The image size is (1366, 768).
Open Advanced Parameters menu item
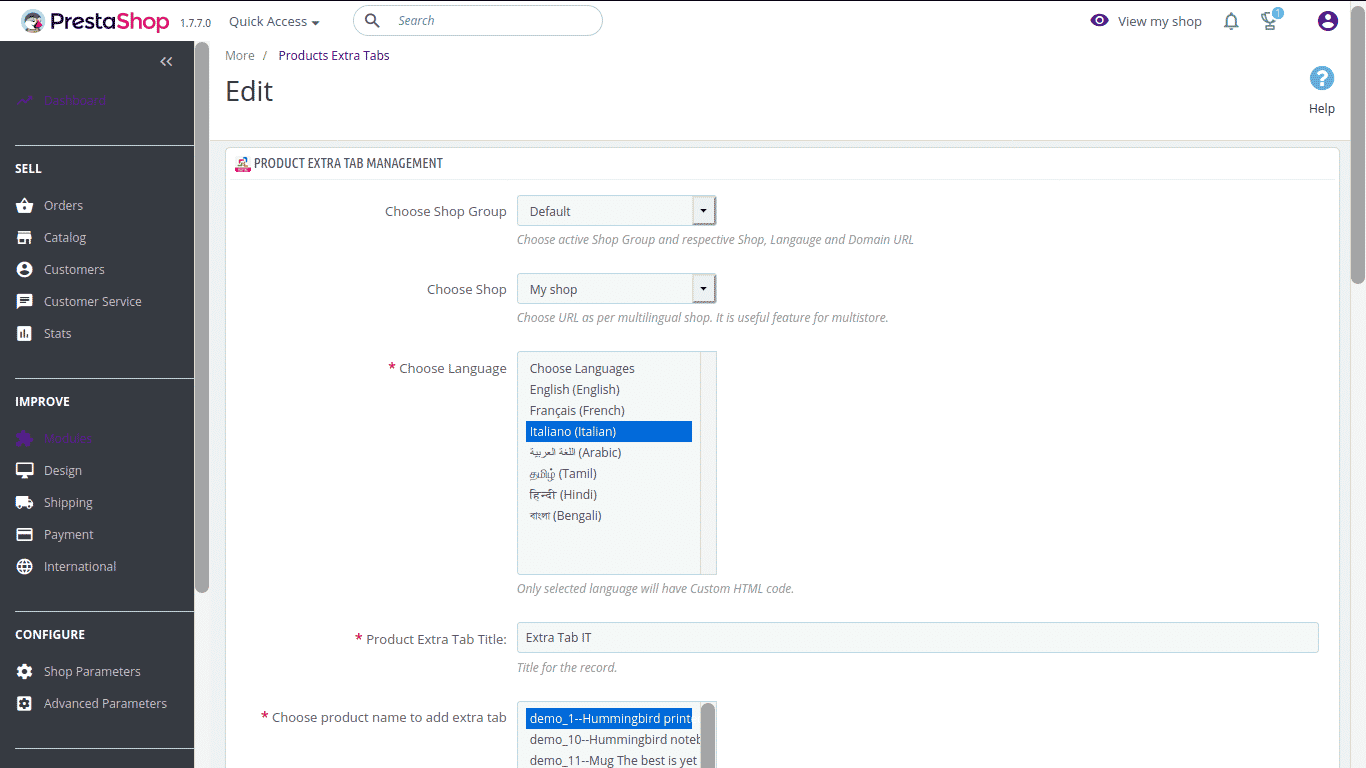click(105, 704)
